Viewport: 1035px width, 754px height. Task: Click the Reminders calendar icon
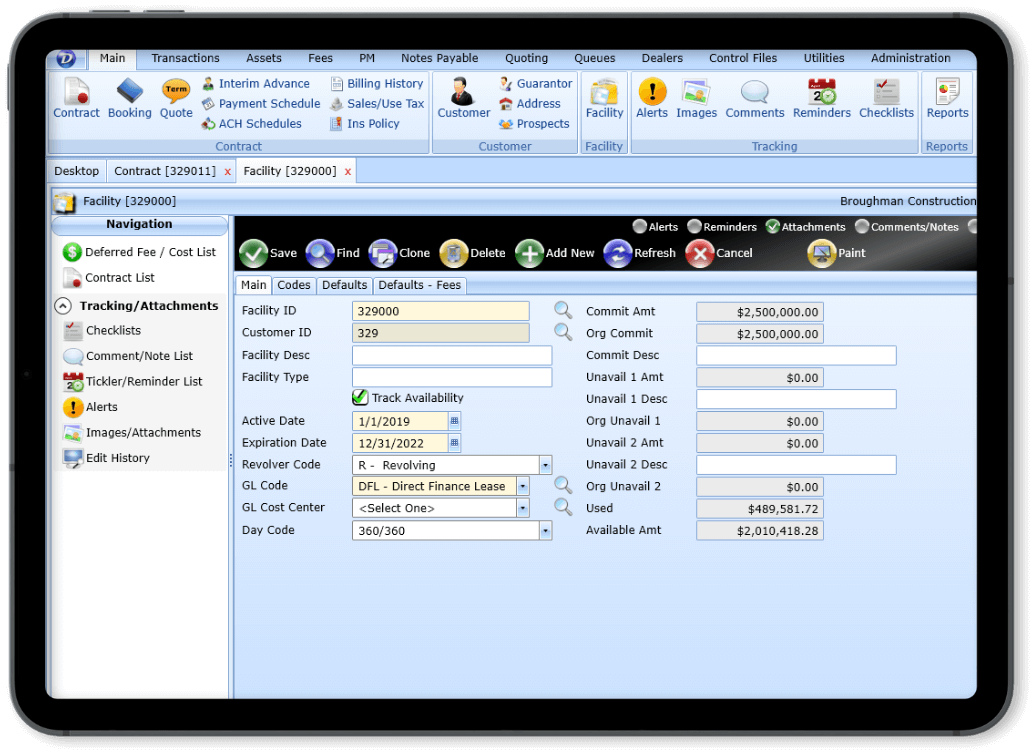pyautogui.click(x=821, y=95)
